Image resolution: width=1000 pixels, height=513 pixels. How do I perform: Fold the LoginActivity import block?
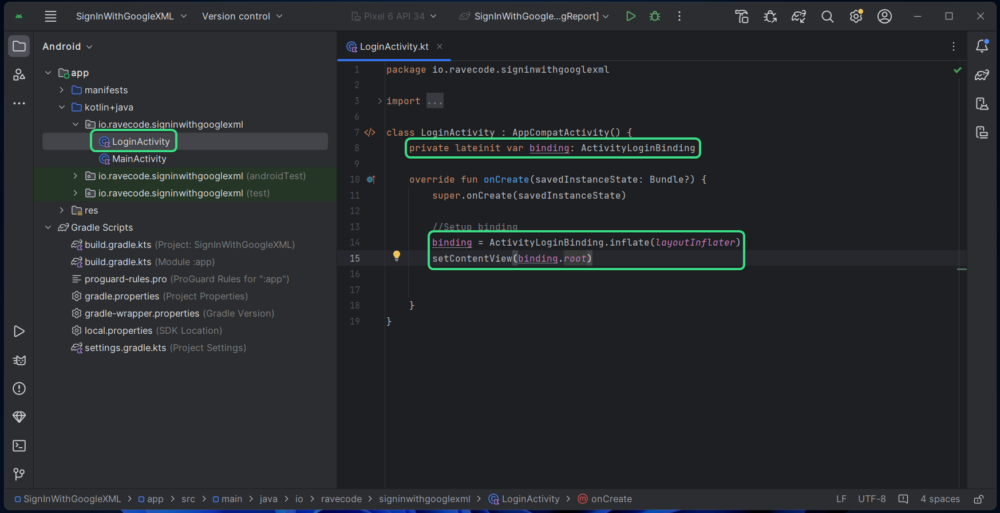(x=380, y=101)
